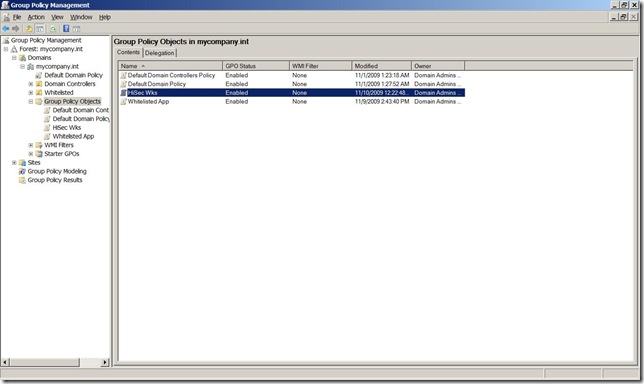Sort by the Owner column header
Viewport: 644px width, 384px height.
click(438, 66)
